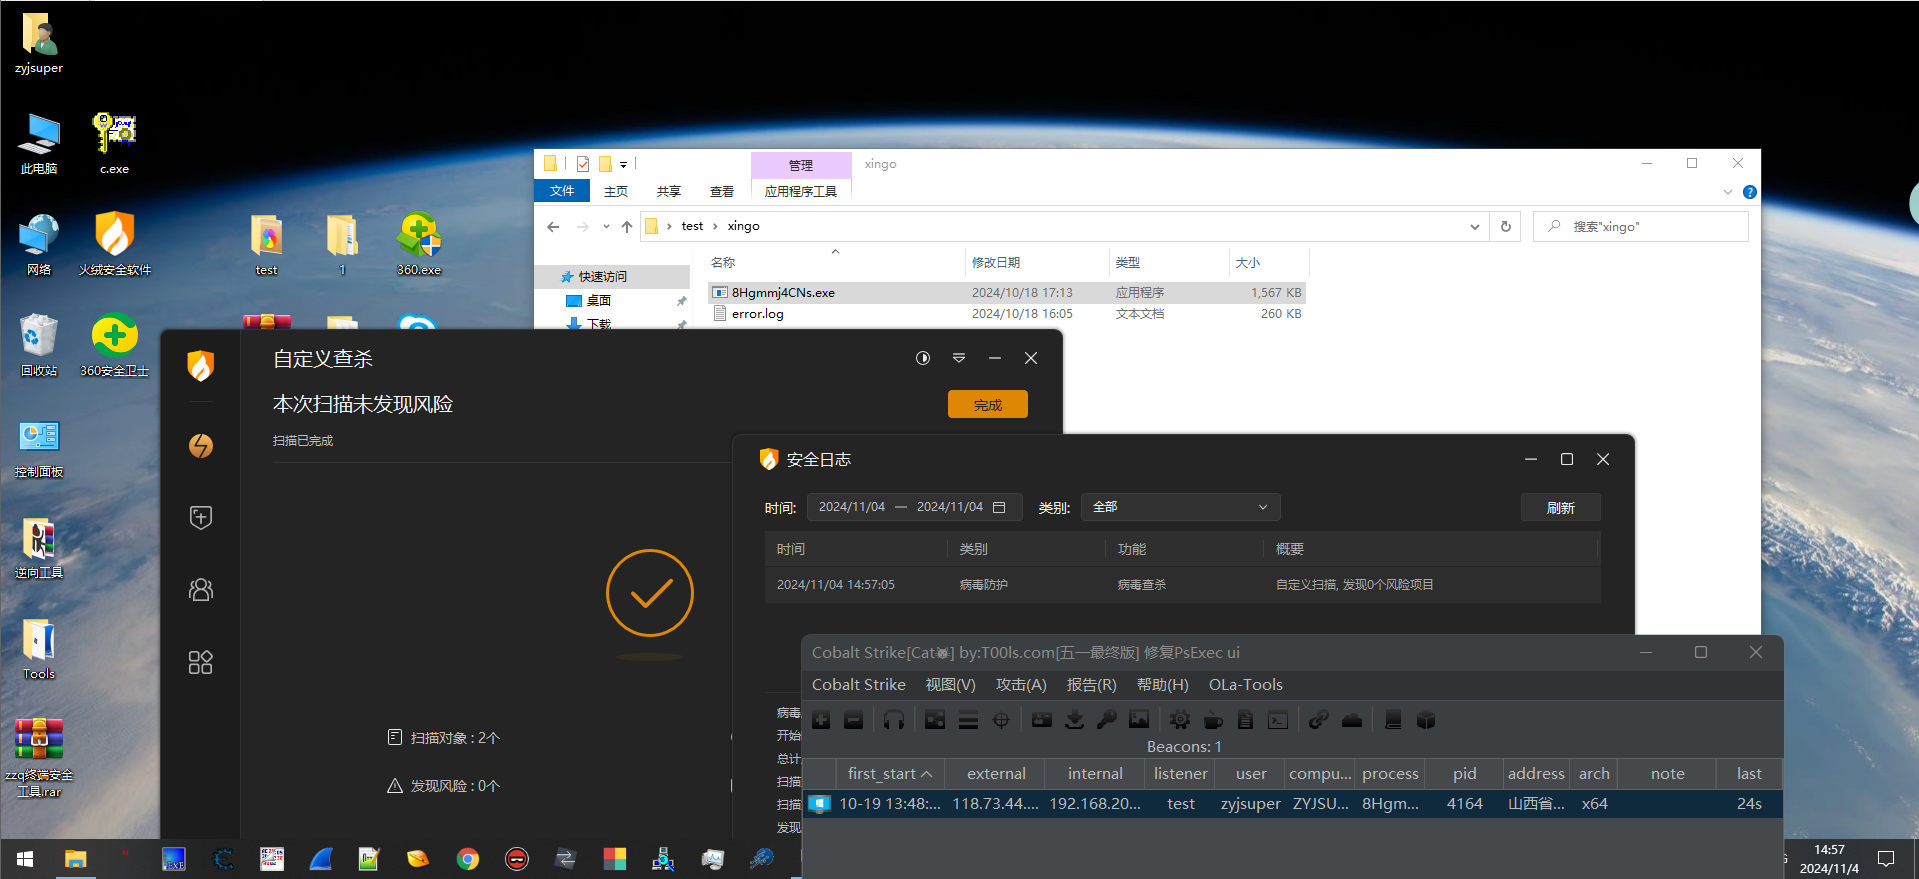Open the recent locations dropdown arrow in Explorer
Viewport: 1919px width, 879px height.
click(606, 227)
